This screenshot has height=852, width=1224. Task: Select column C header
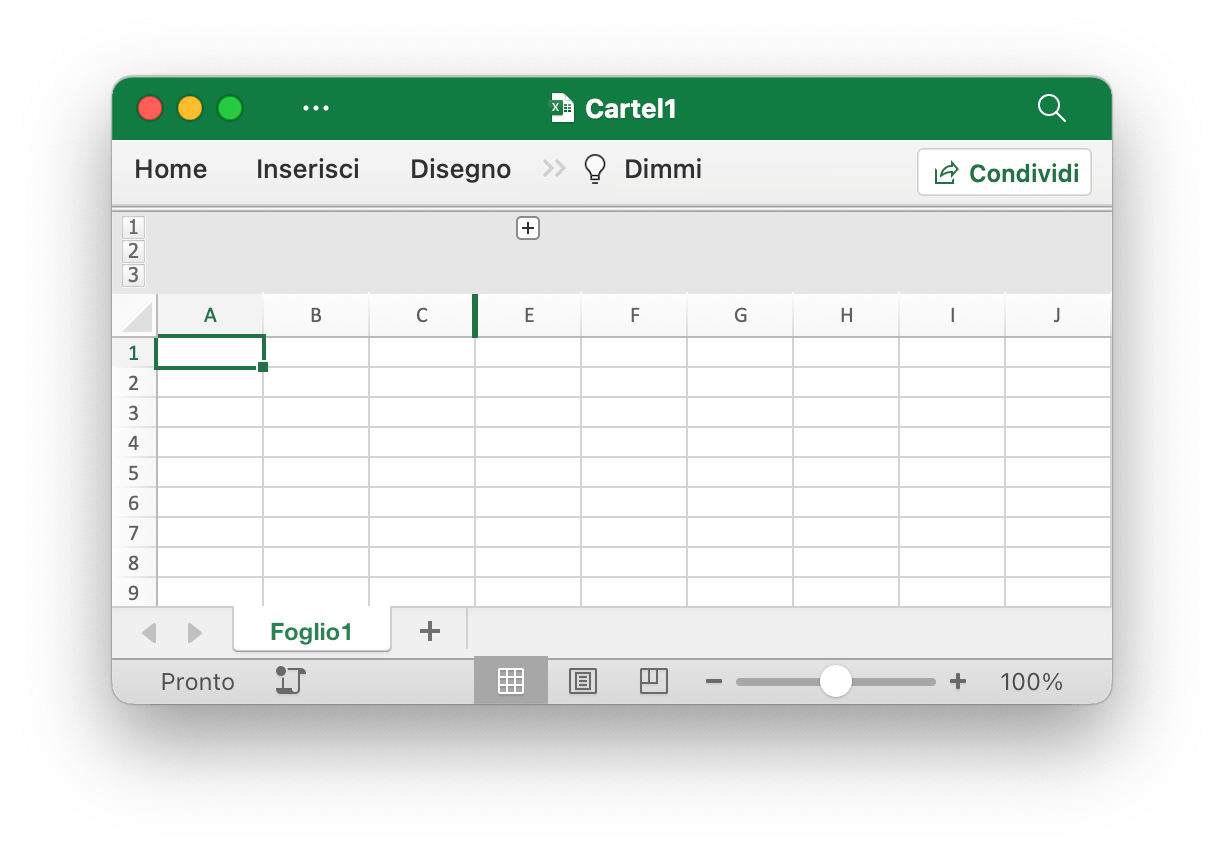[x=422, y=315]
